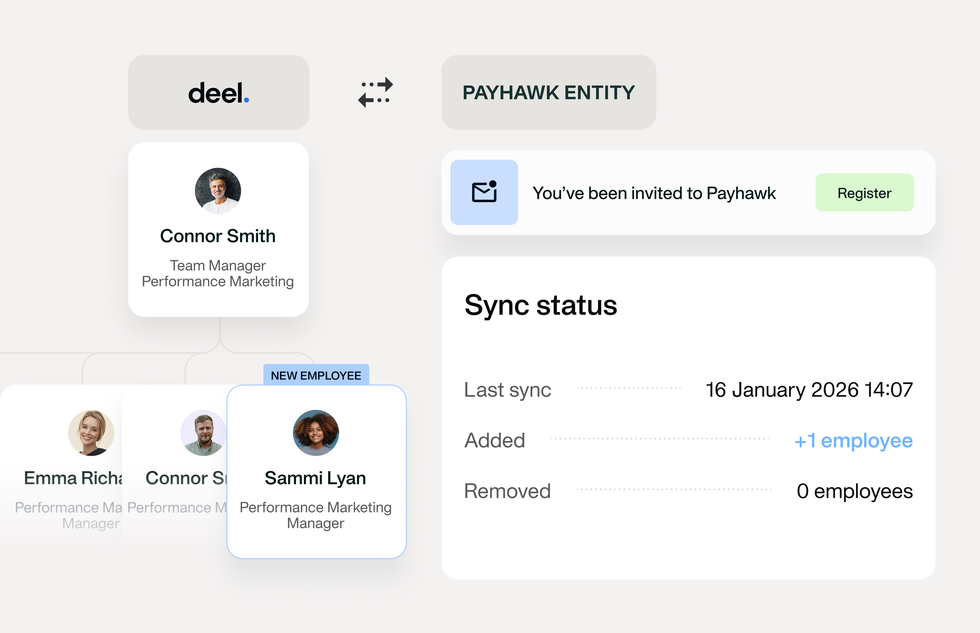980x633 pixels.
Task: Click the bidirectional sync arrows icon
Action: (375, 92)
